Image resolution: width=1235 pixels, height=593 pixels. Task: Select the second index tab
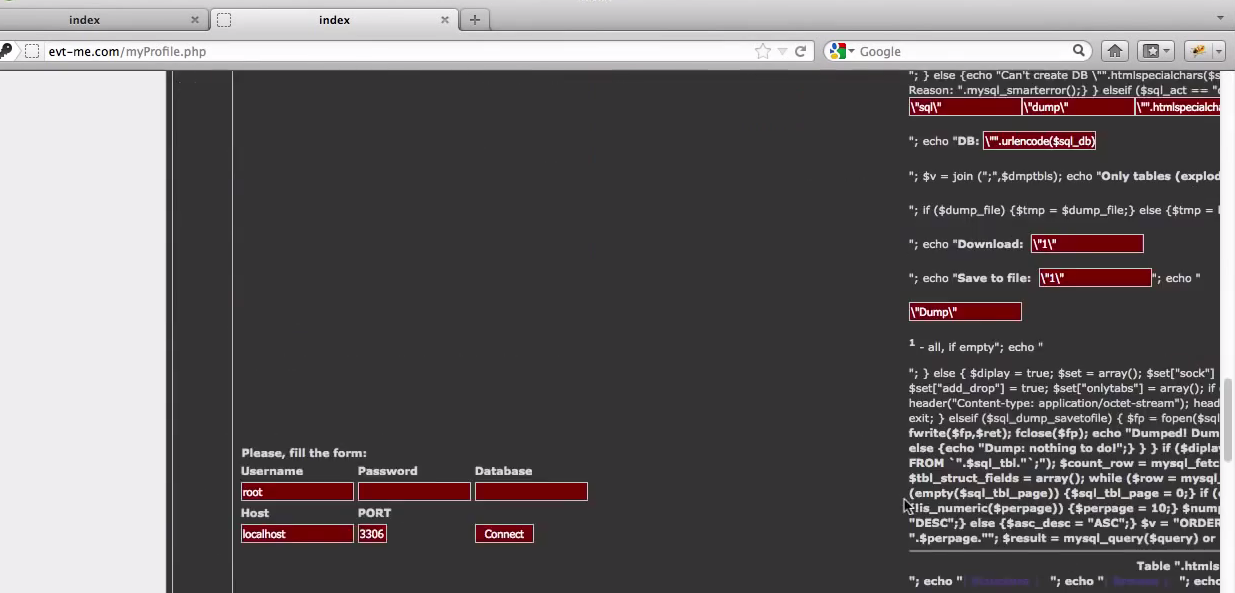click(x=334, y=20)
